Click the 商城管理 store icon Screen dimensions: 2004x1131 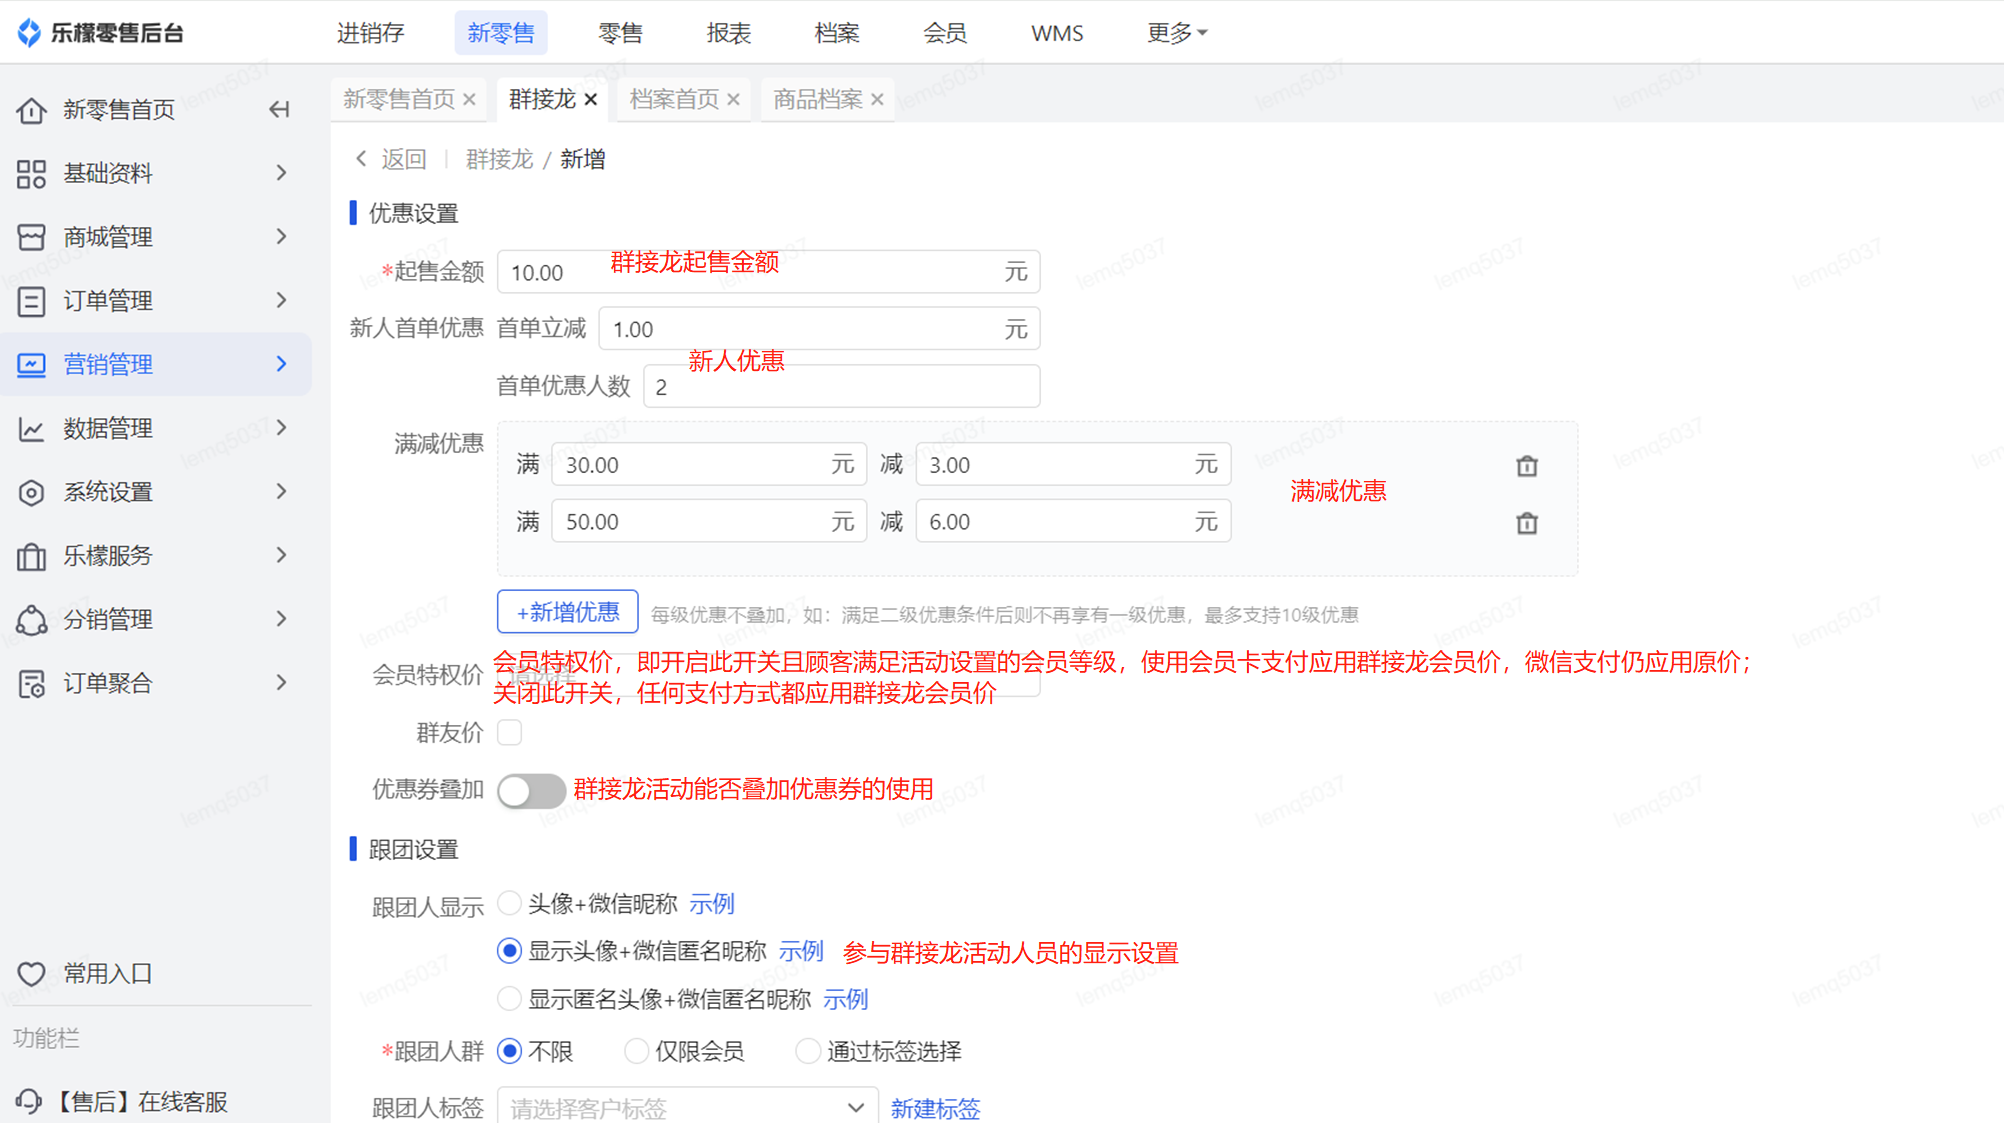point(31,237)
